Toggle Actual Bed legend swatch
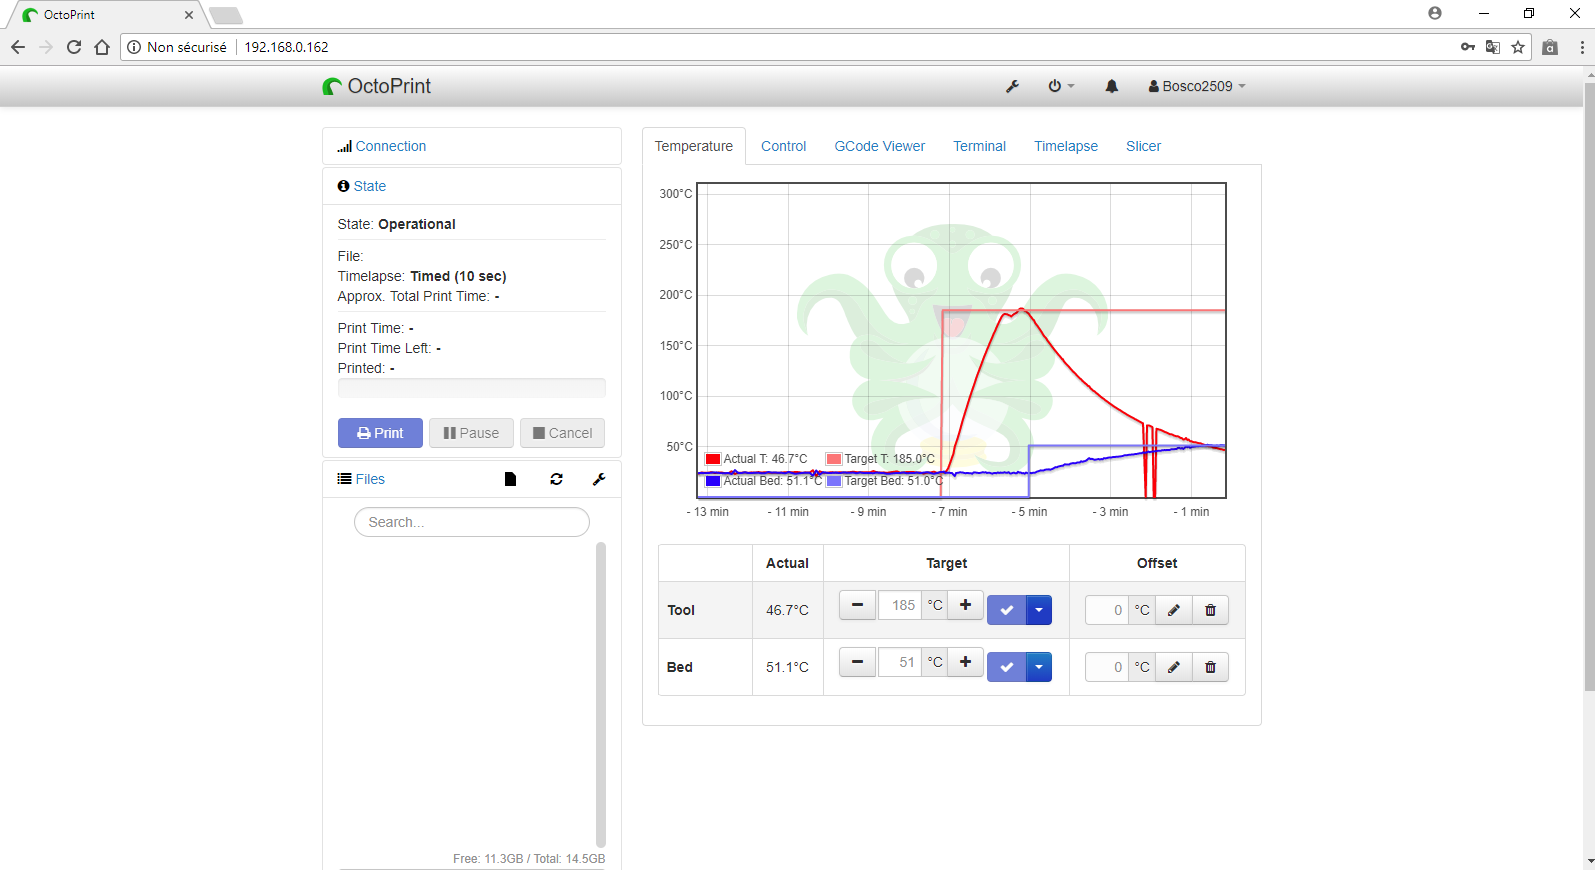Viewport: 1595px width, 870px height. tap(713, 481)
